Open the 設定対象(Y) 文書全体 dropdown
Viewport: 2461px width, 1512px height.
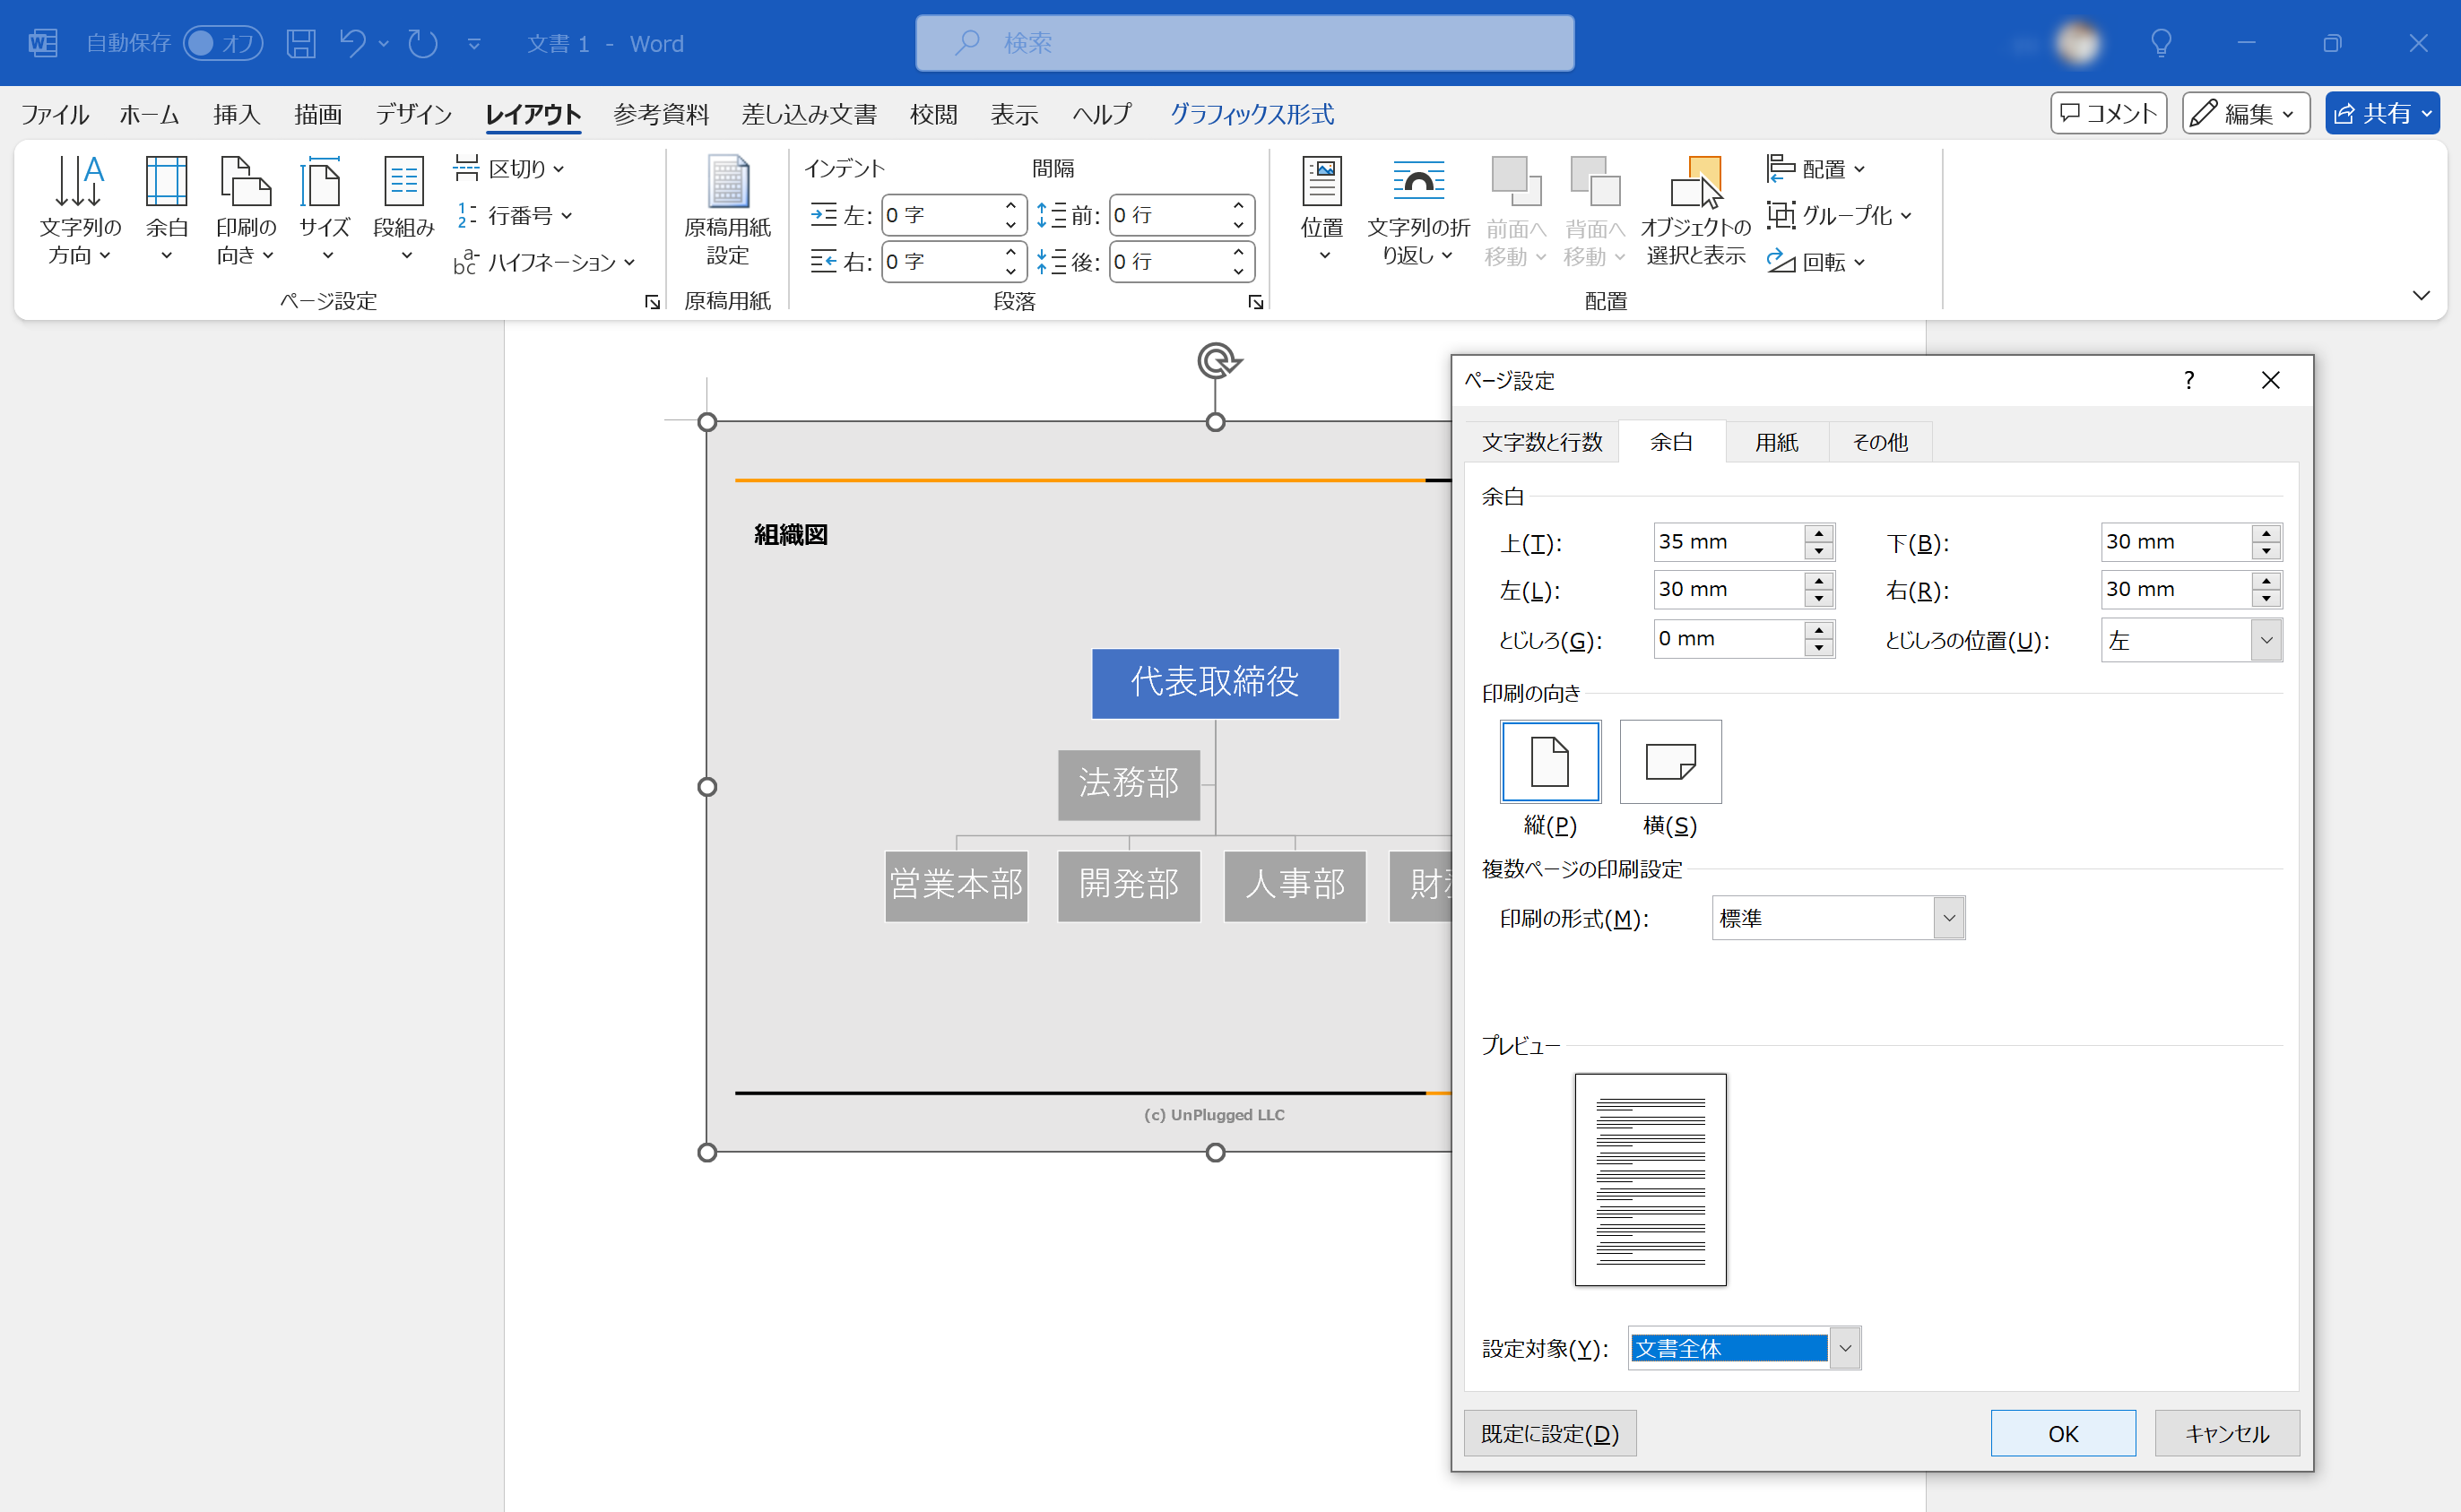(1845, 1347)
